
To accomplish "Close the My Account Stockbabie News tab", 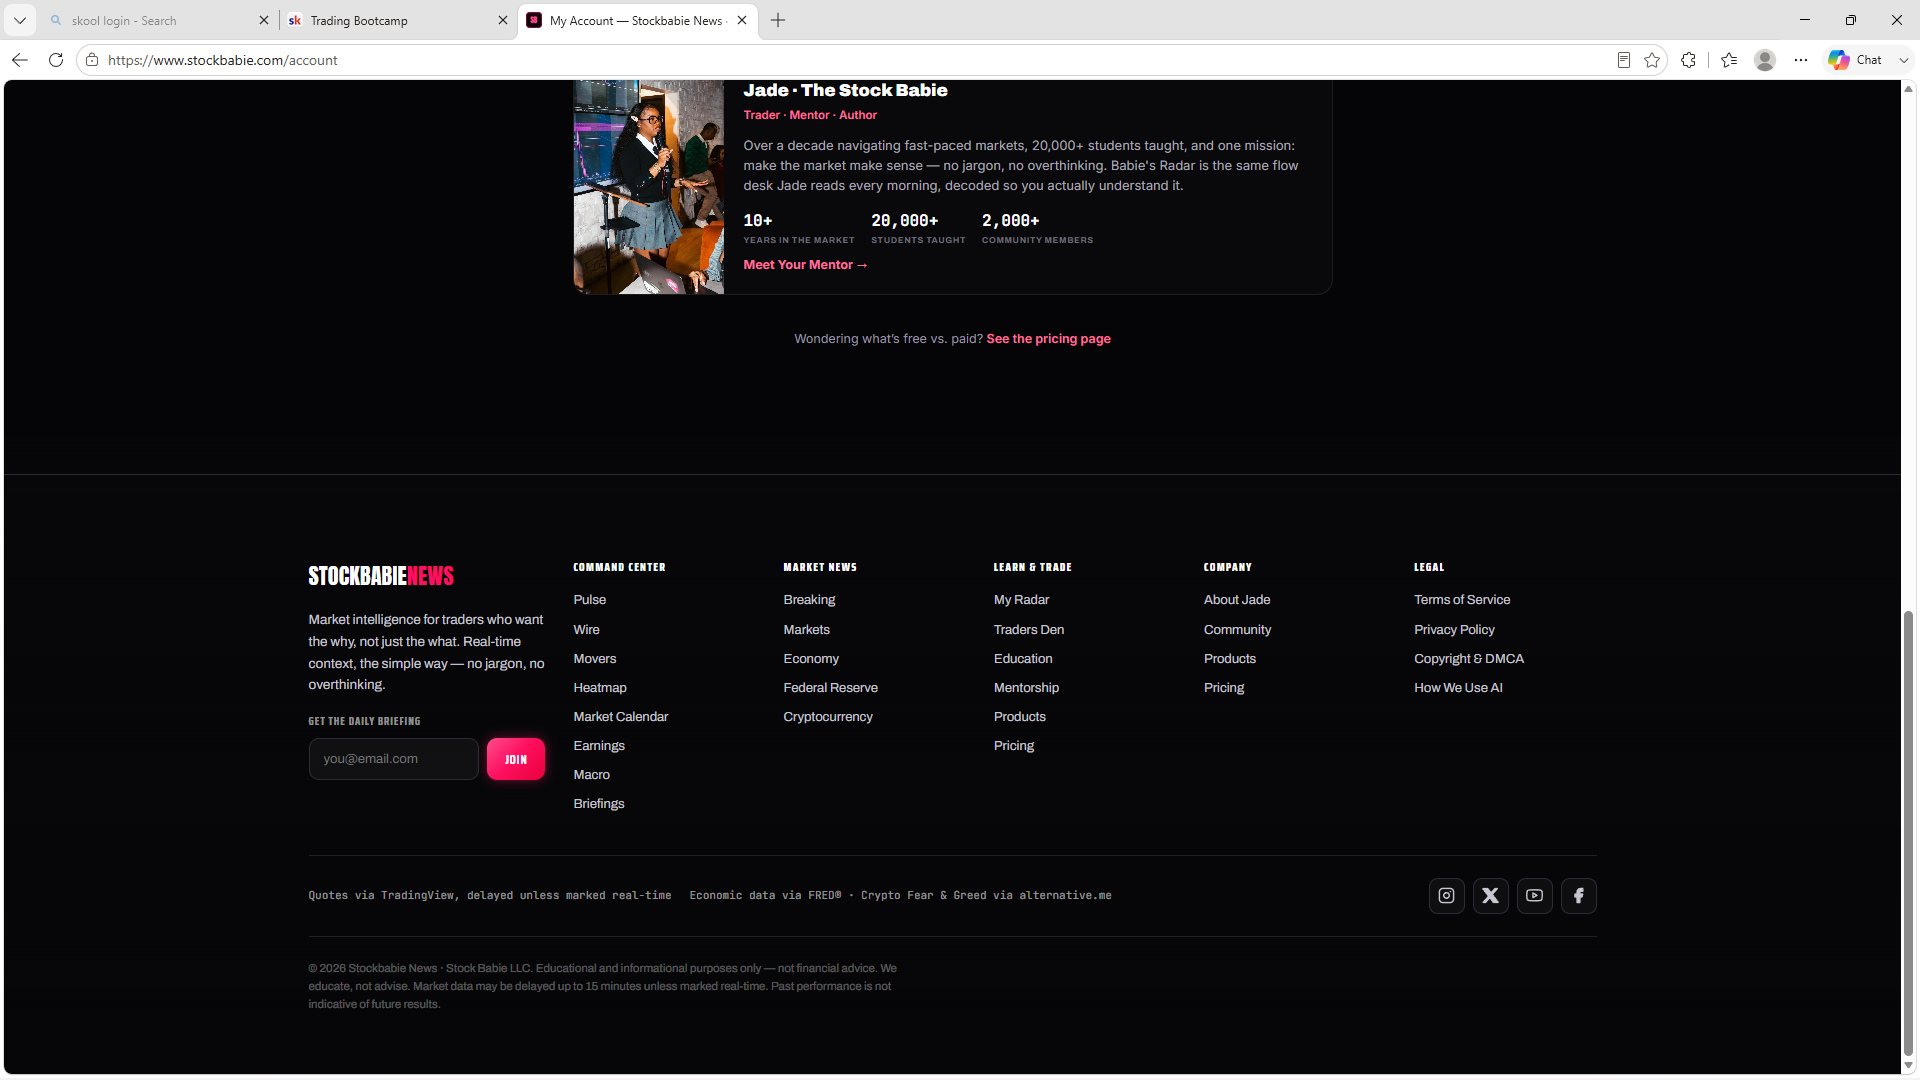I will coord(742,20).
